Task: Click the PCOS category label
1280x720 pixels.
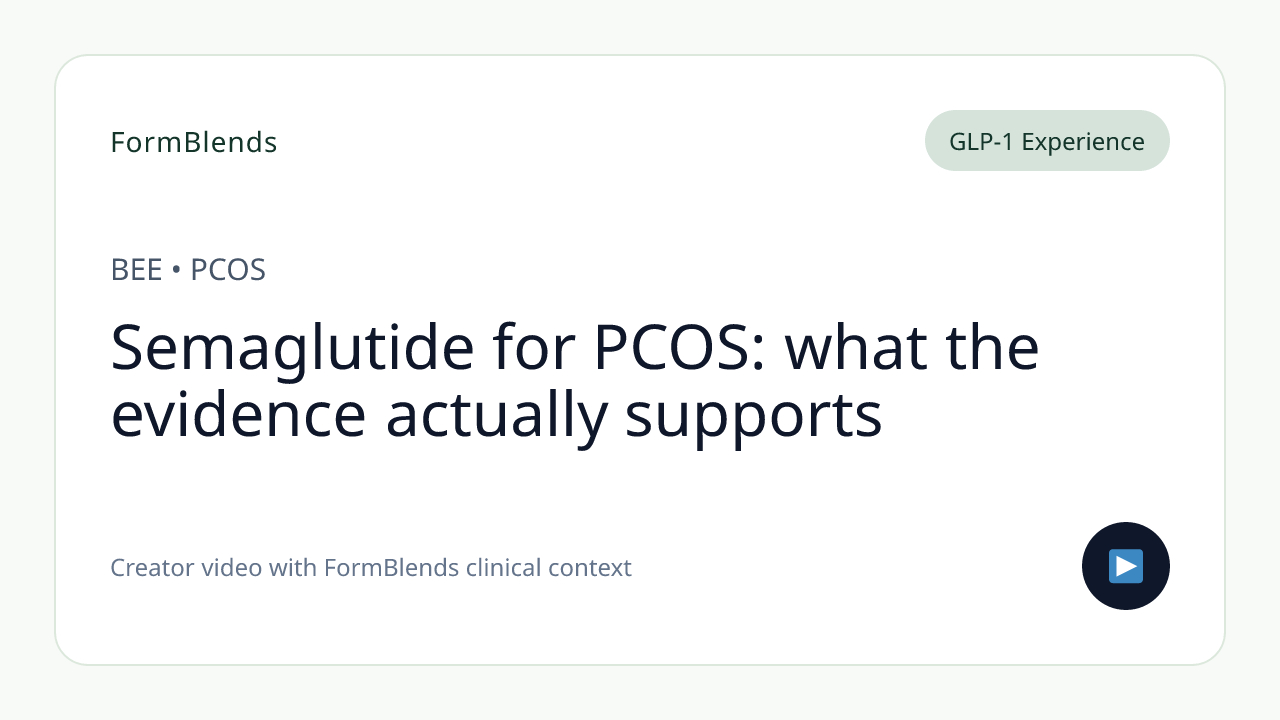Action: [228, 270]
